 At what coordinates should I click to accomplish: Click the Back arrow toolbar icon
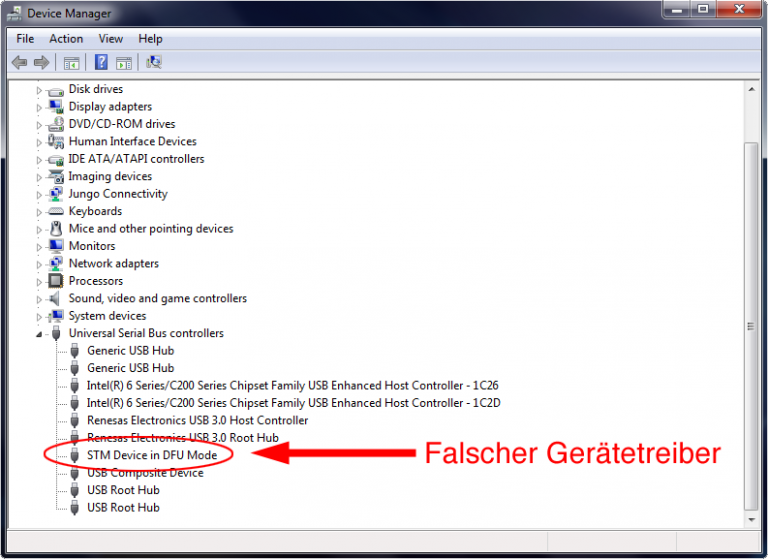click(x=19, y=62)
